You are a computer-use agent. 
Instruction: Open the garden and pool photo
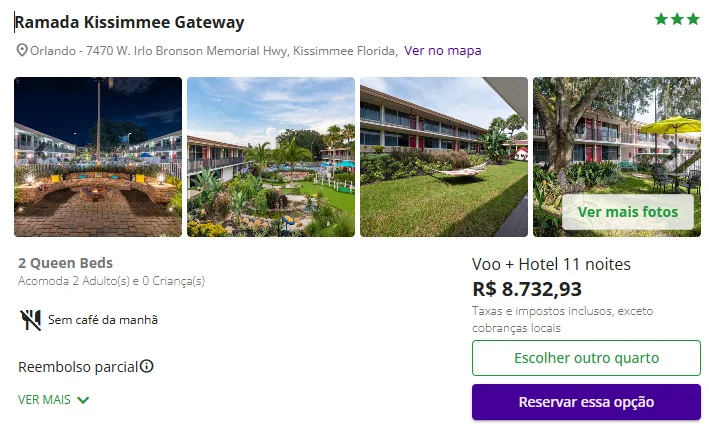click(271, 157)
